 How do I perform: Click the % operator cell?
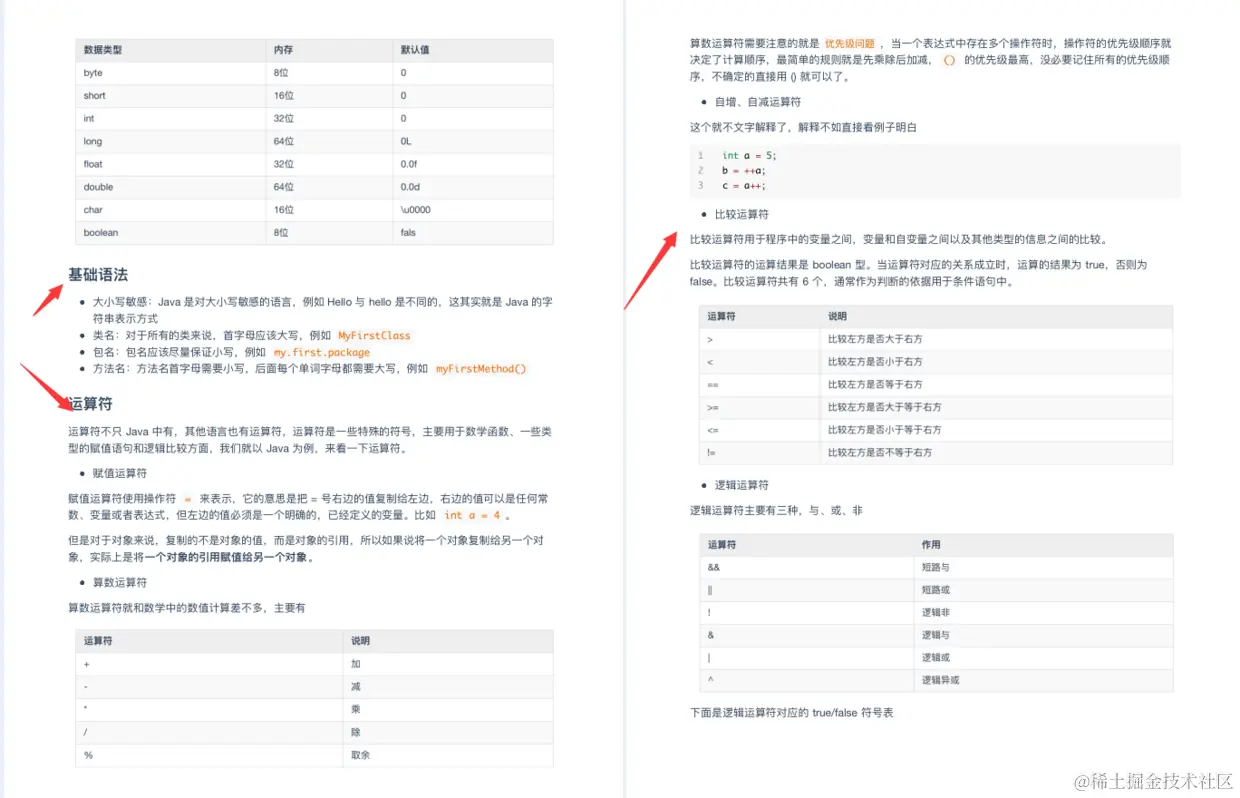[x=209, y=755]
